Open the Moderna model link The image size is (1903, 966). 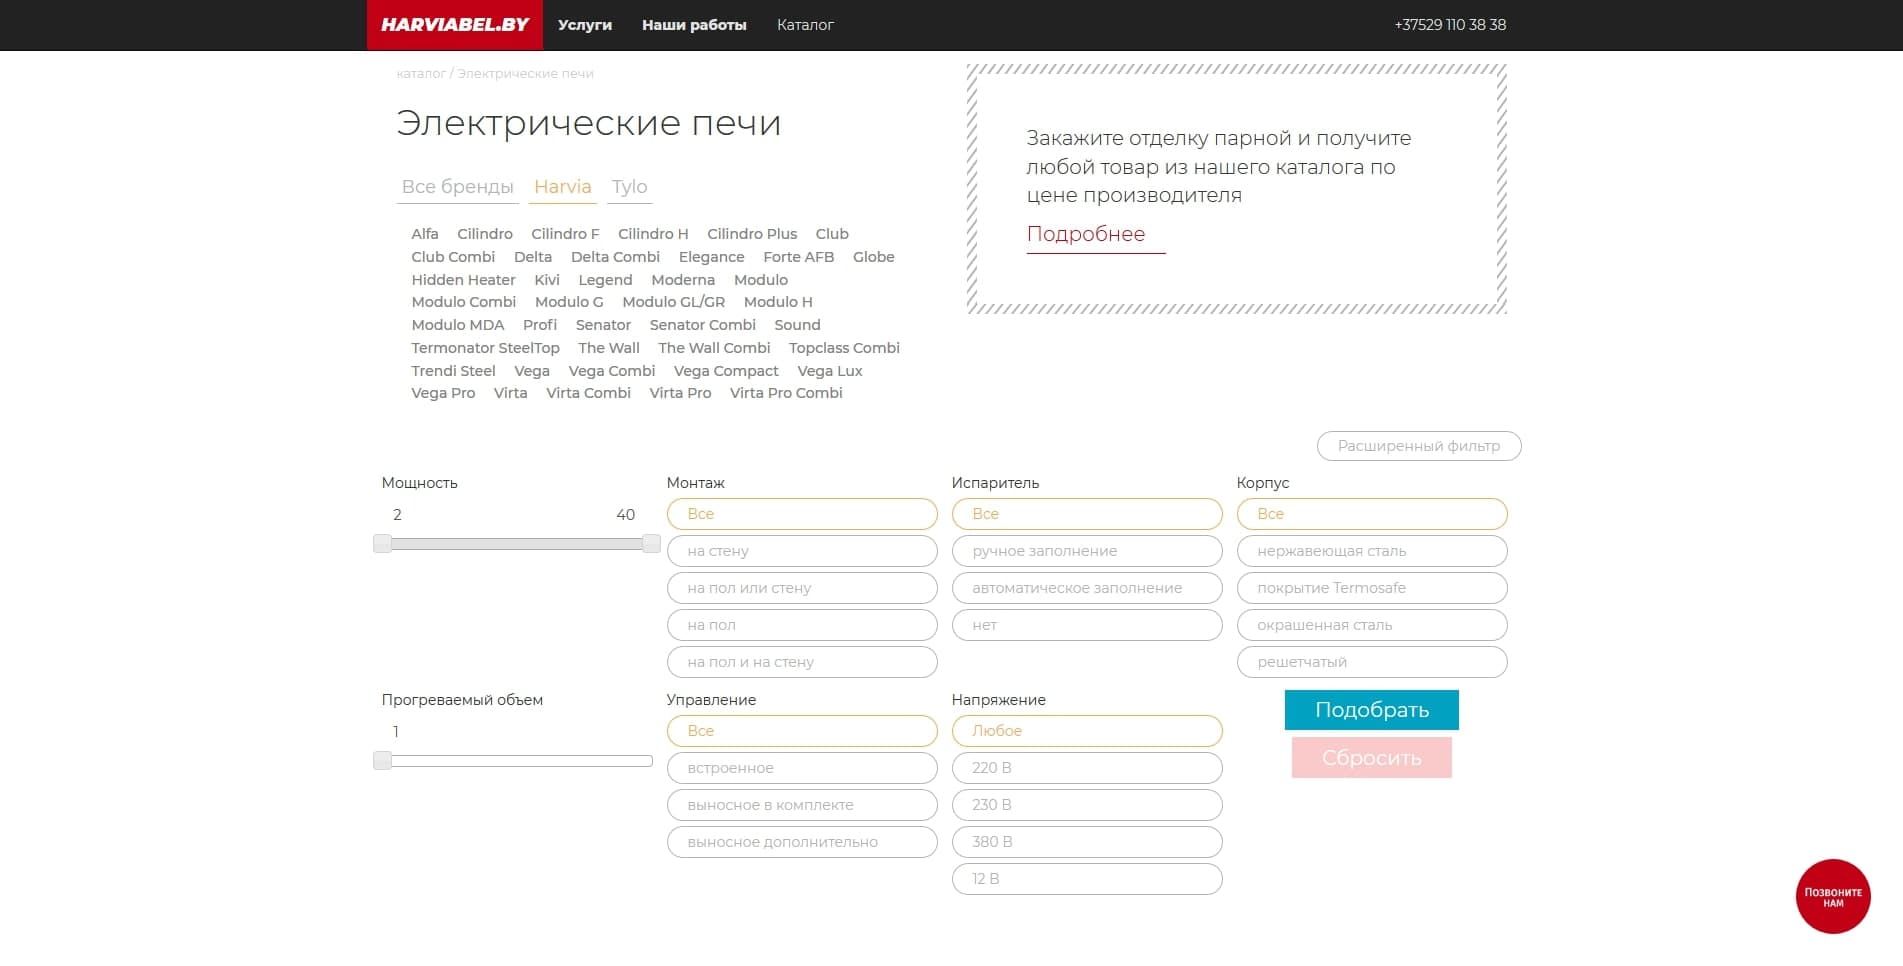click(683, 280)
